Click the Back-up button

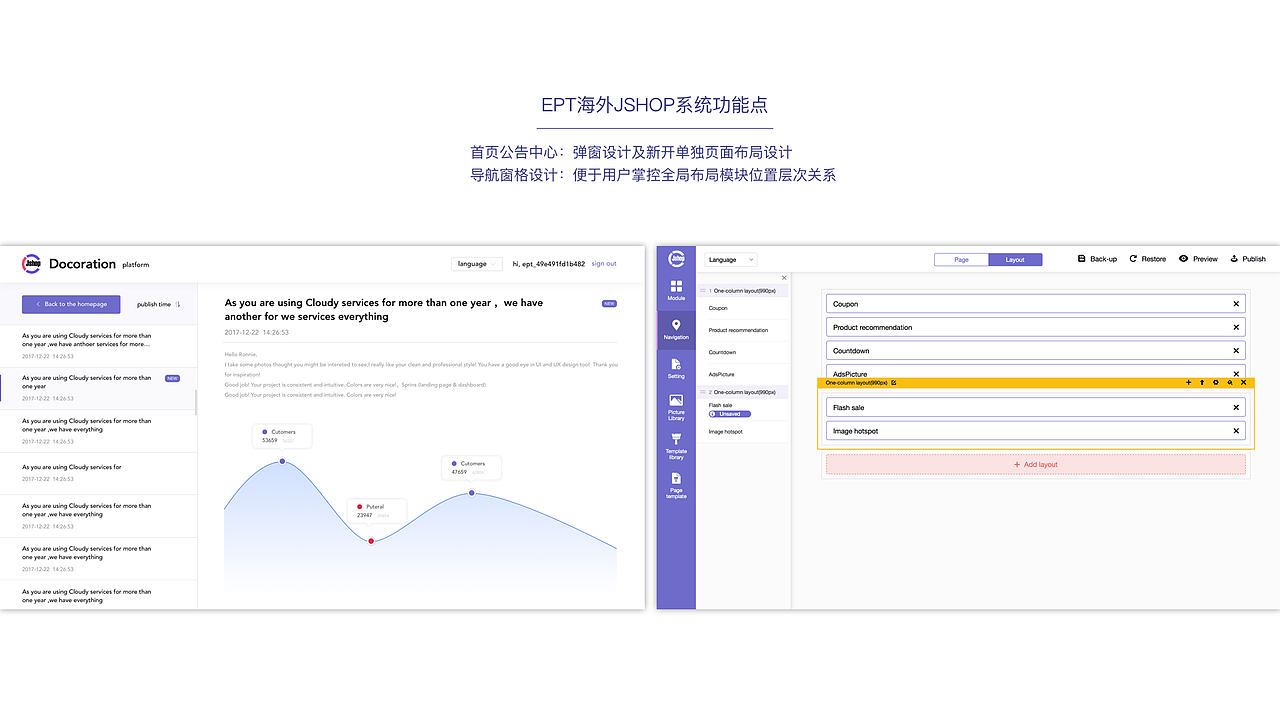[x=1097, y=259]
